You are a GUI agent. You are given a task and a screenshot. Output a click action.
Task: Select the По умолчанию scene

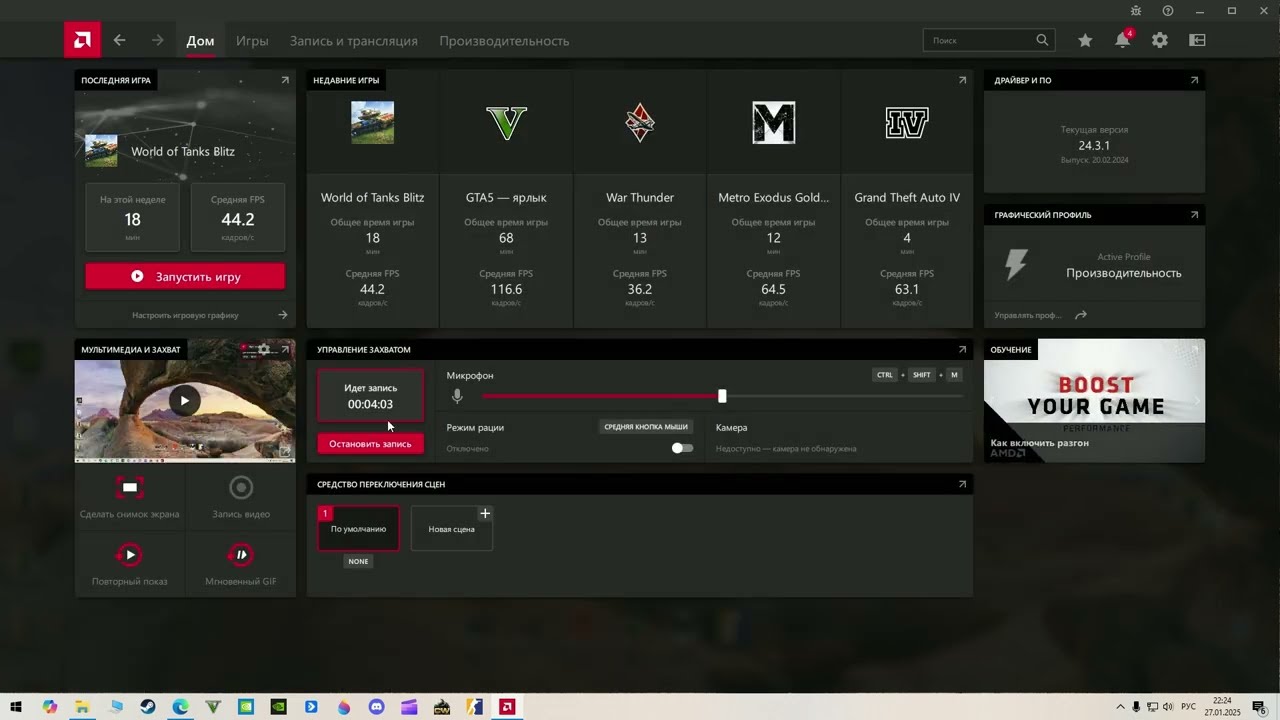click(x=358, y=528)
